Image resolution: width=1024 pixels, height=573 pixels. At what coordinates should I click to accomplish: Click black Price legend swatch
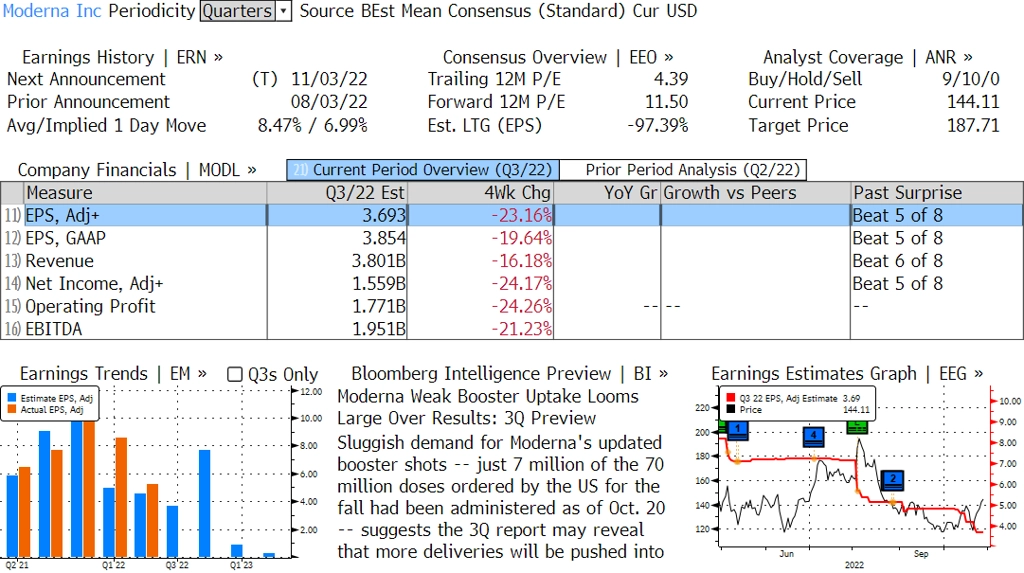[731, 410]
